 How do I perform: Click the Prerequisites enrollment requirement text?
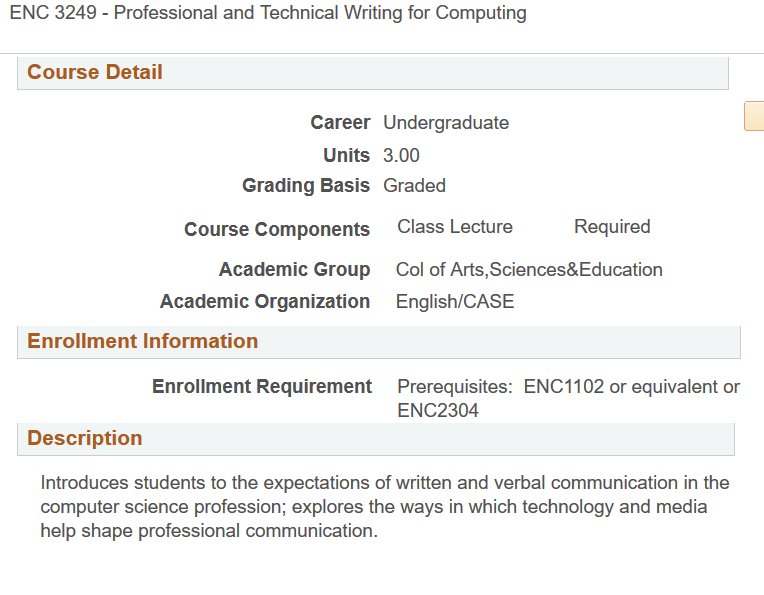coord(568,398)
